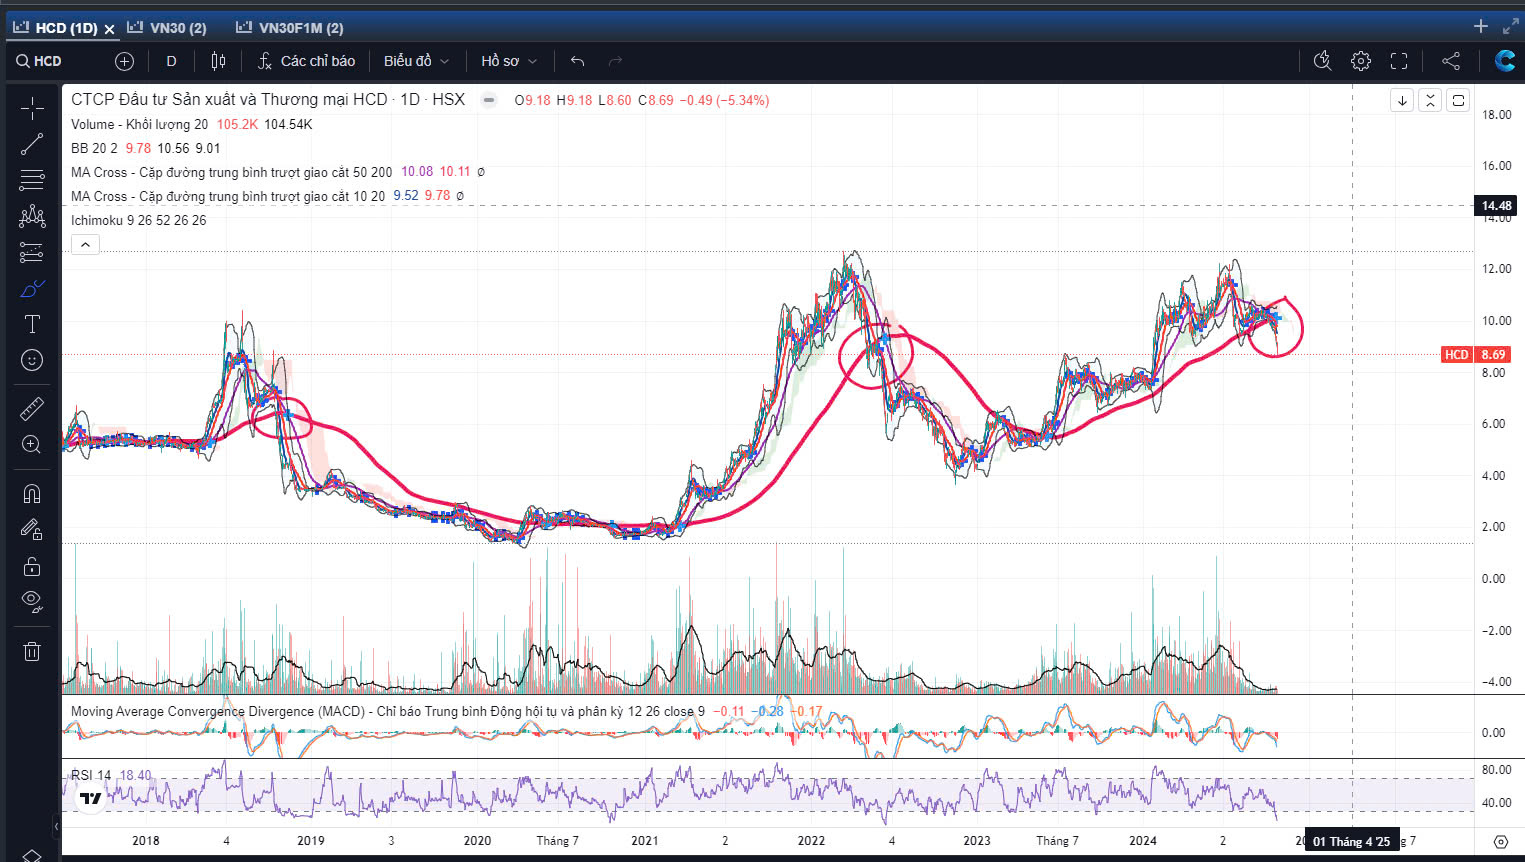Click the dash icon beside HSX title
1525x862 pixels.
coord(488,100)
